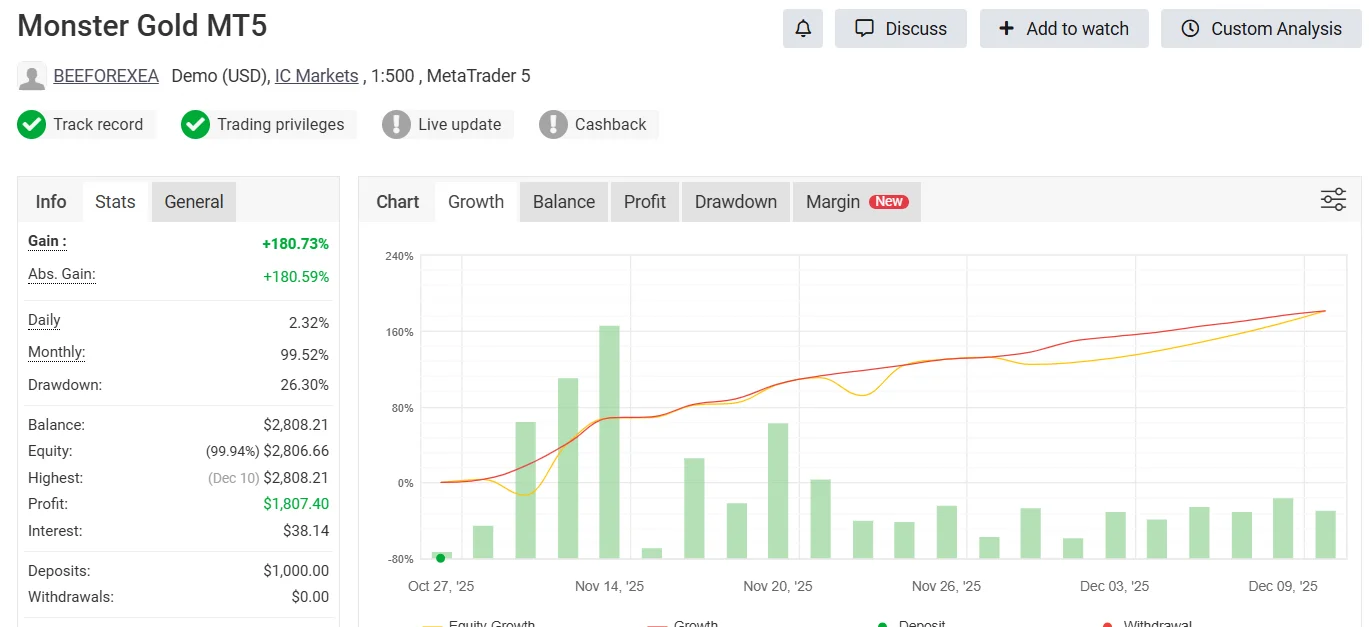Show the Drawdown chart tab
This screenshot has width=1369, height=627.
tap(735, 202)
